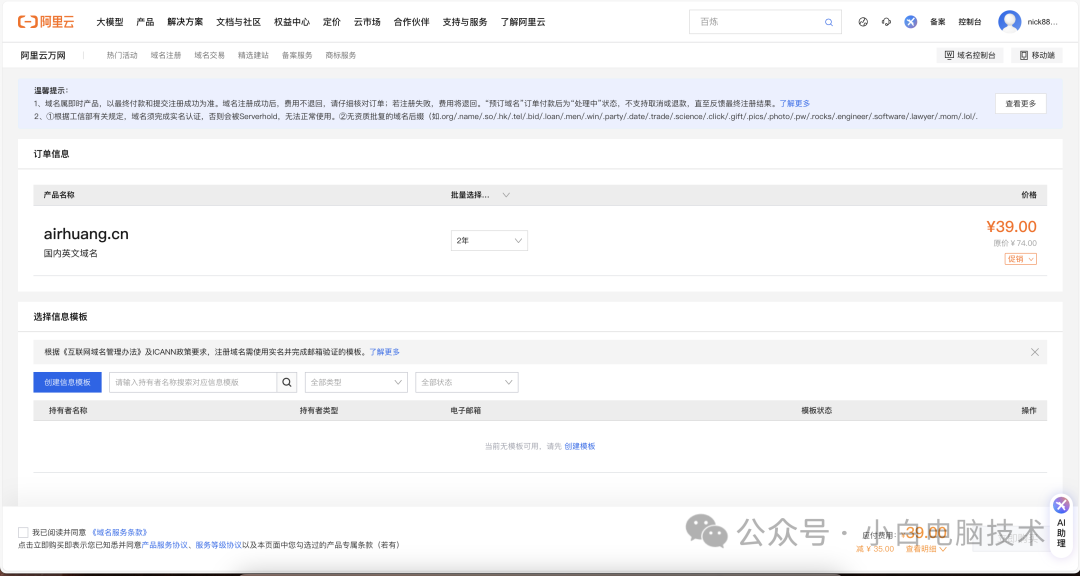Click the nick88 account name

click(1042, 22)
